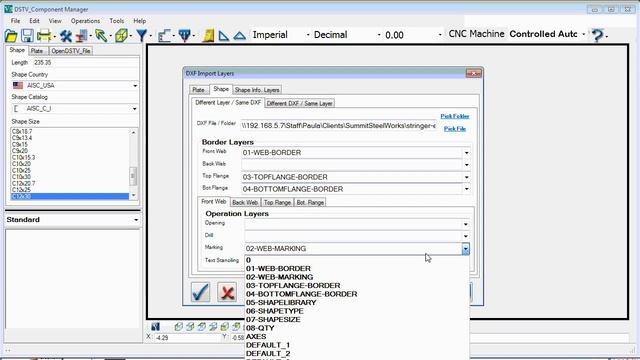
Task: Select the Bot. Flange operation tab
Action: click(310, 202)
